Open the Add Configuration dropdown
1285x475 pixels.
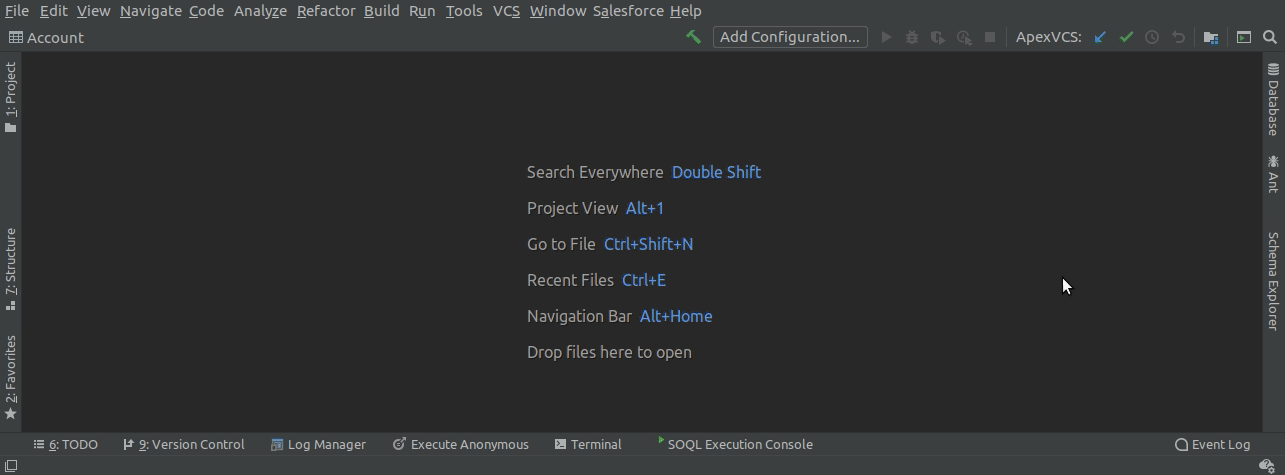[x=790, y=37]
